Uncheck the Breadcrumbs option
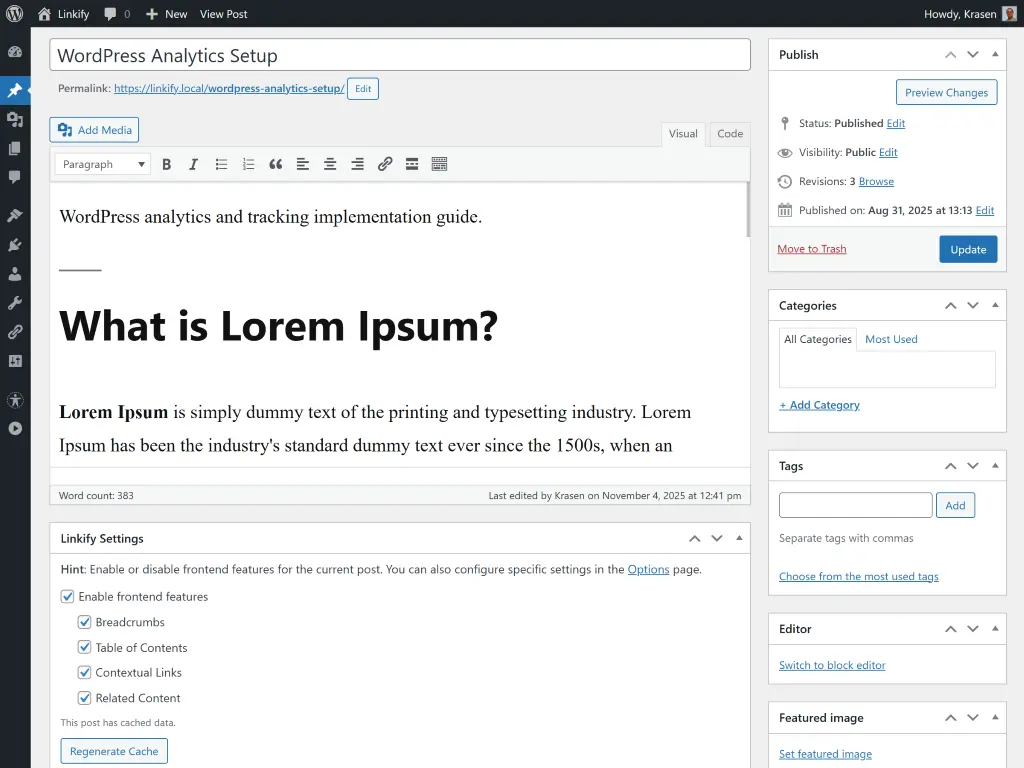The width and height of the screenshot is (1024, 768). pos(85,622)
